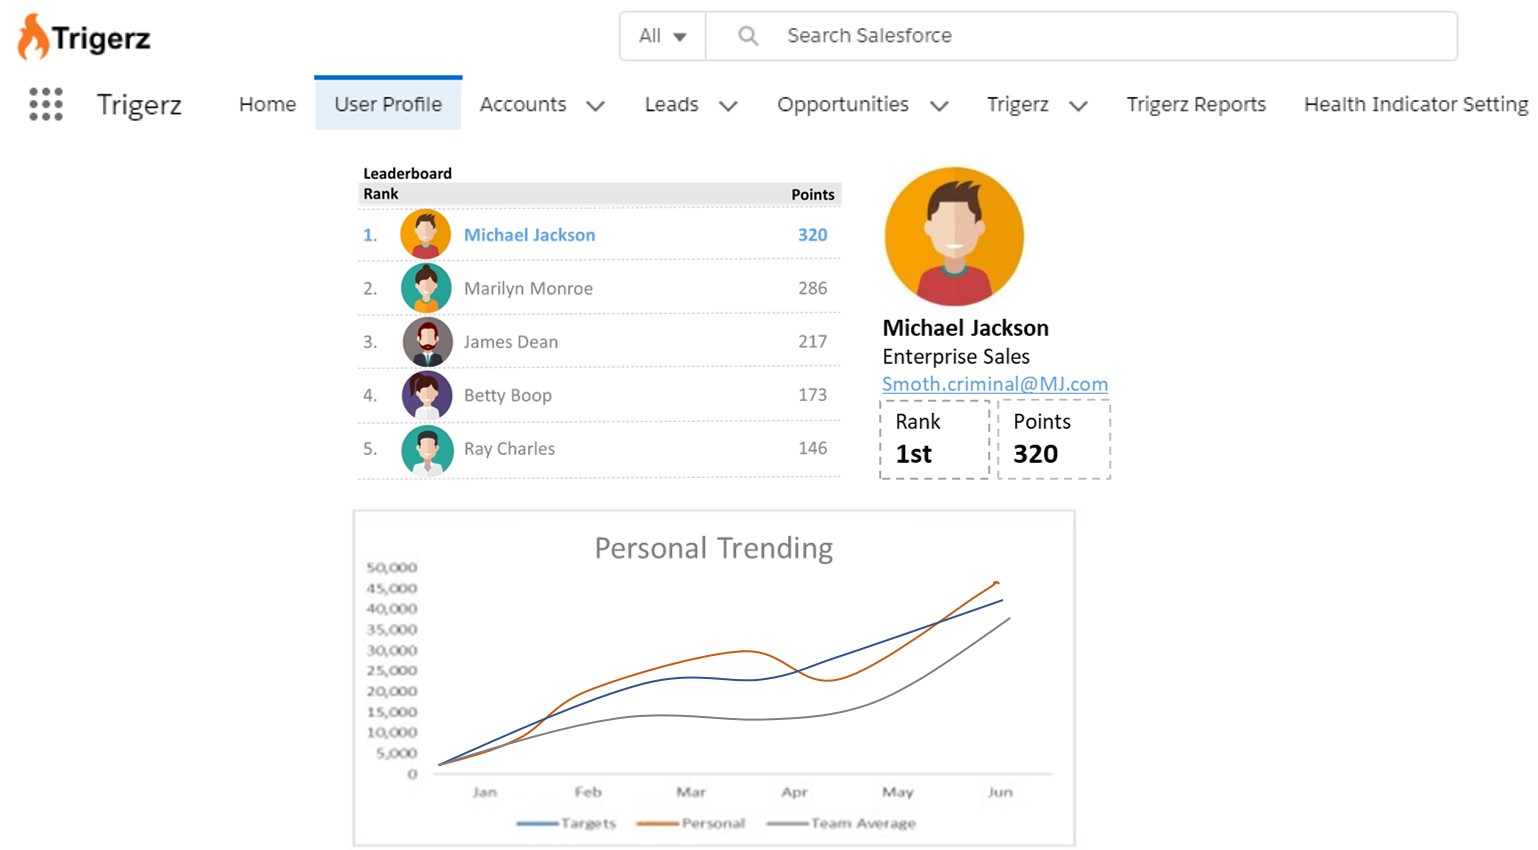The width and height of the screenshot is (1538, 850).
Task: Click the search magnifier icon
Action: pos(748,36)
